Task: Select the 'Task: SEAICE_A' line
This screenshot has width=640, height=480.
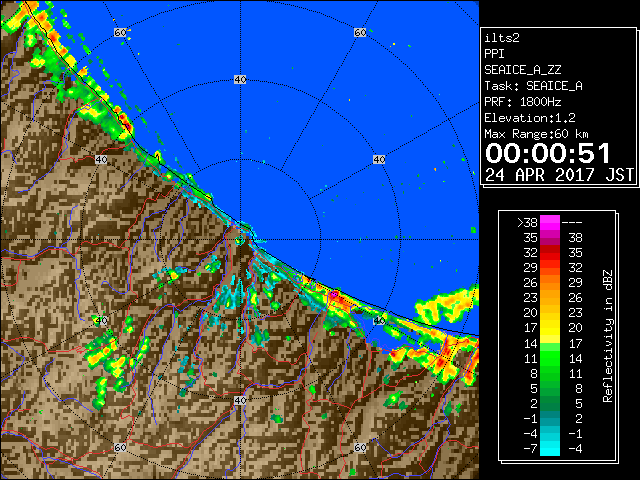Action: pos(533,86)
